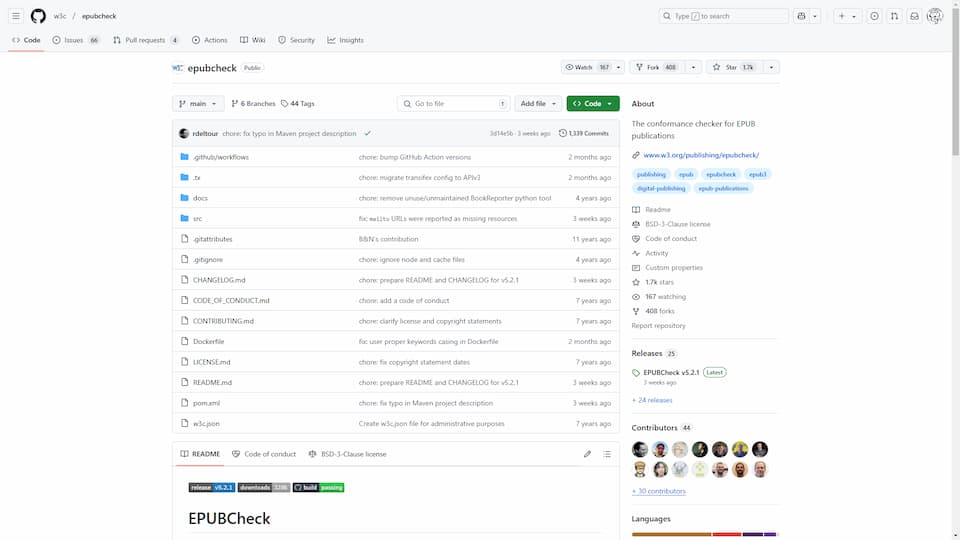Open the 1,339 Commits history
This screenshot has height=540, width=960.
583,133
